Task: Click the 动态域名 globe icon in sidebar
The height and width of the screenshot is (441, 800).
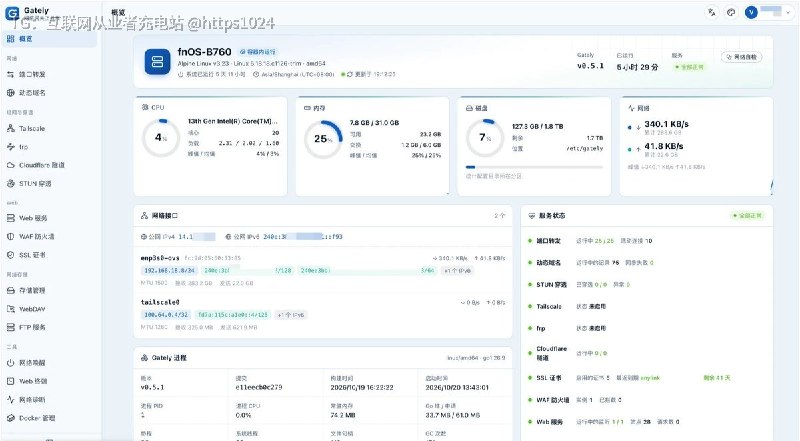Action: pyautogui.click(x=10, y=93)
